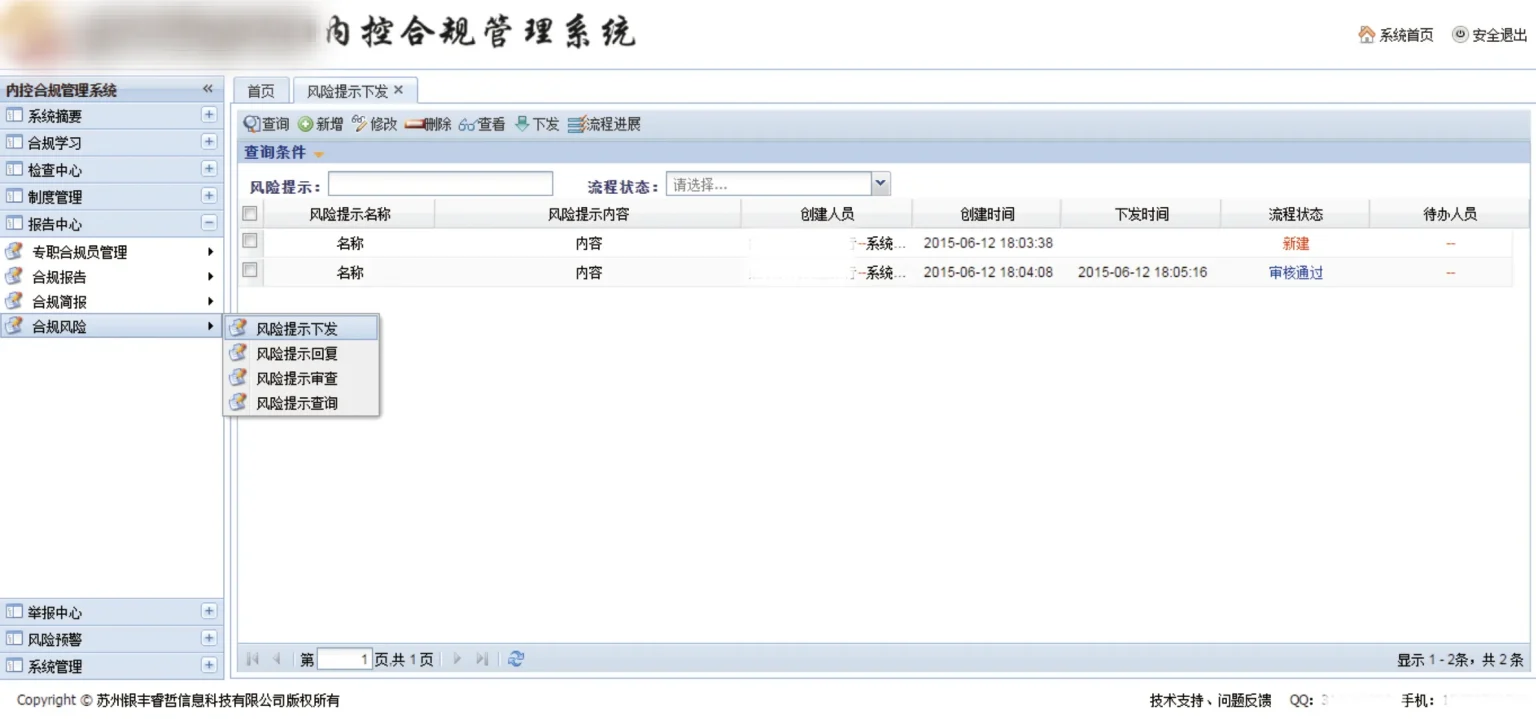Click the 查询 search toolbar icon

tap(252, 125)
